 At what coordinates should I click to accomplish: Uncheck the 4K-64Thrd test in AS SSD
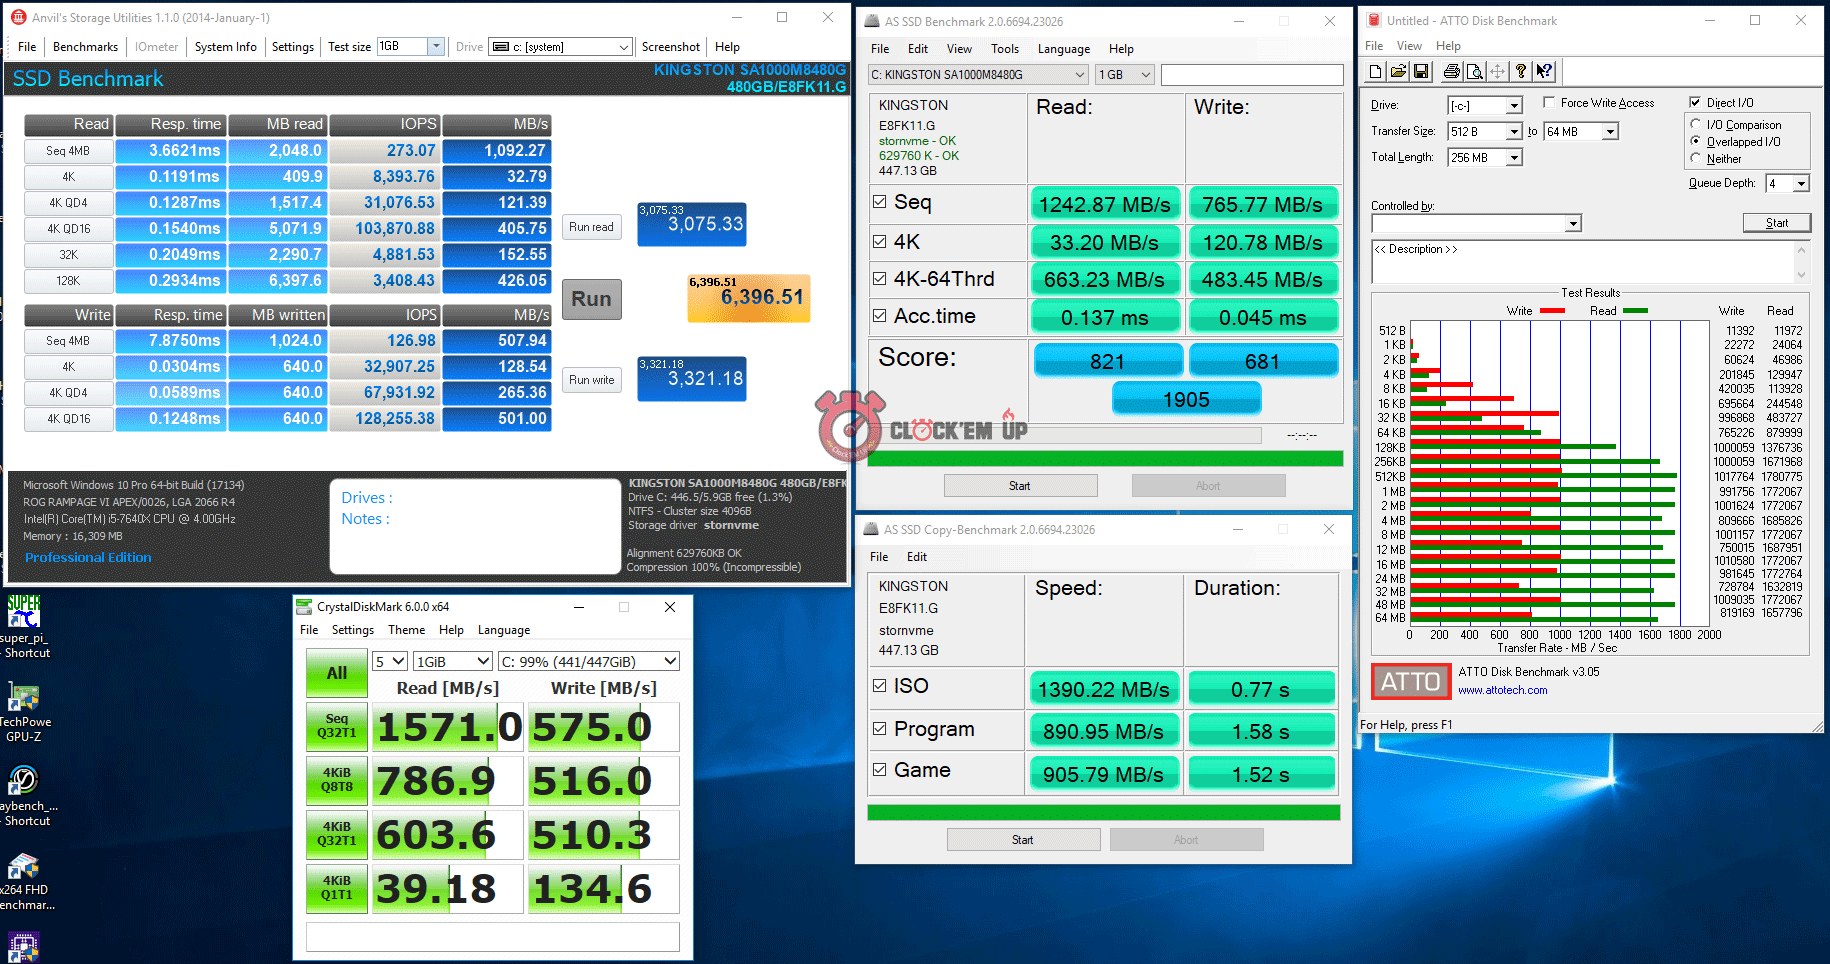click(x=880, y=279)
